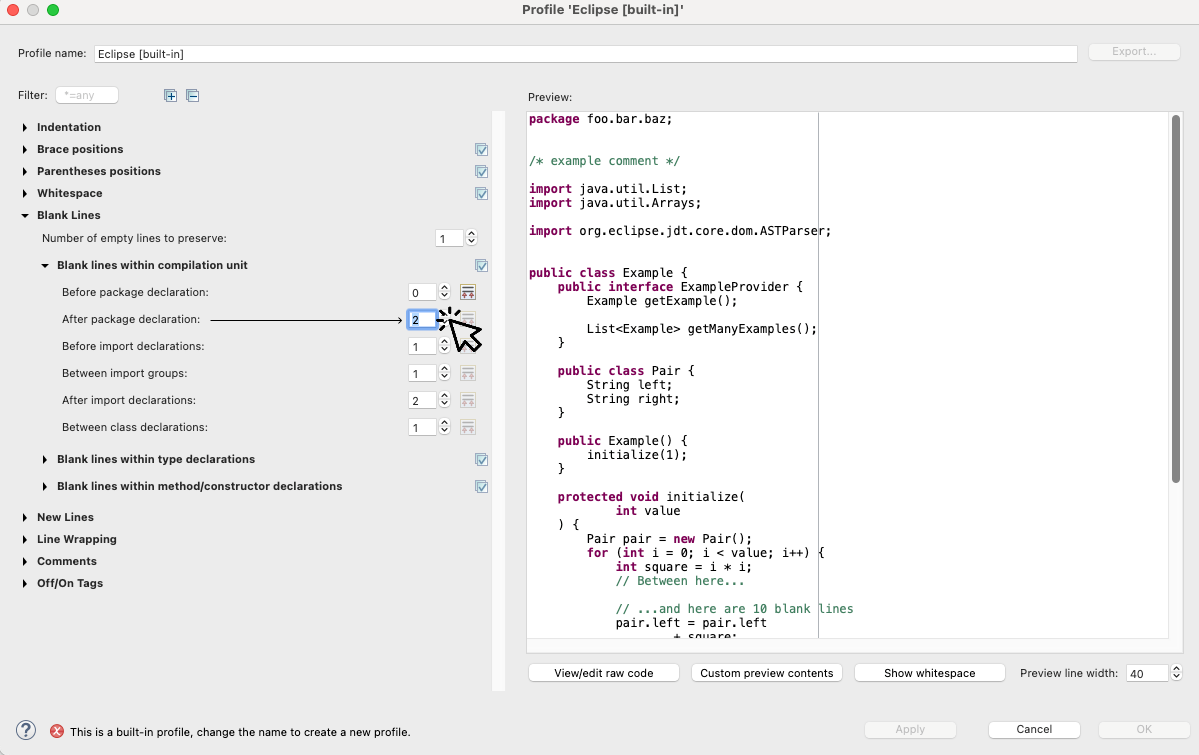Click the Custom preview contents button
This screenshot has width=1199, height=755.
(x=766, y=673)
